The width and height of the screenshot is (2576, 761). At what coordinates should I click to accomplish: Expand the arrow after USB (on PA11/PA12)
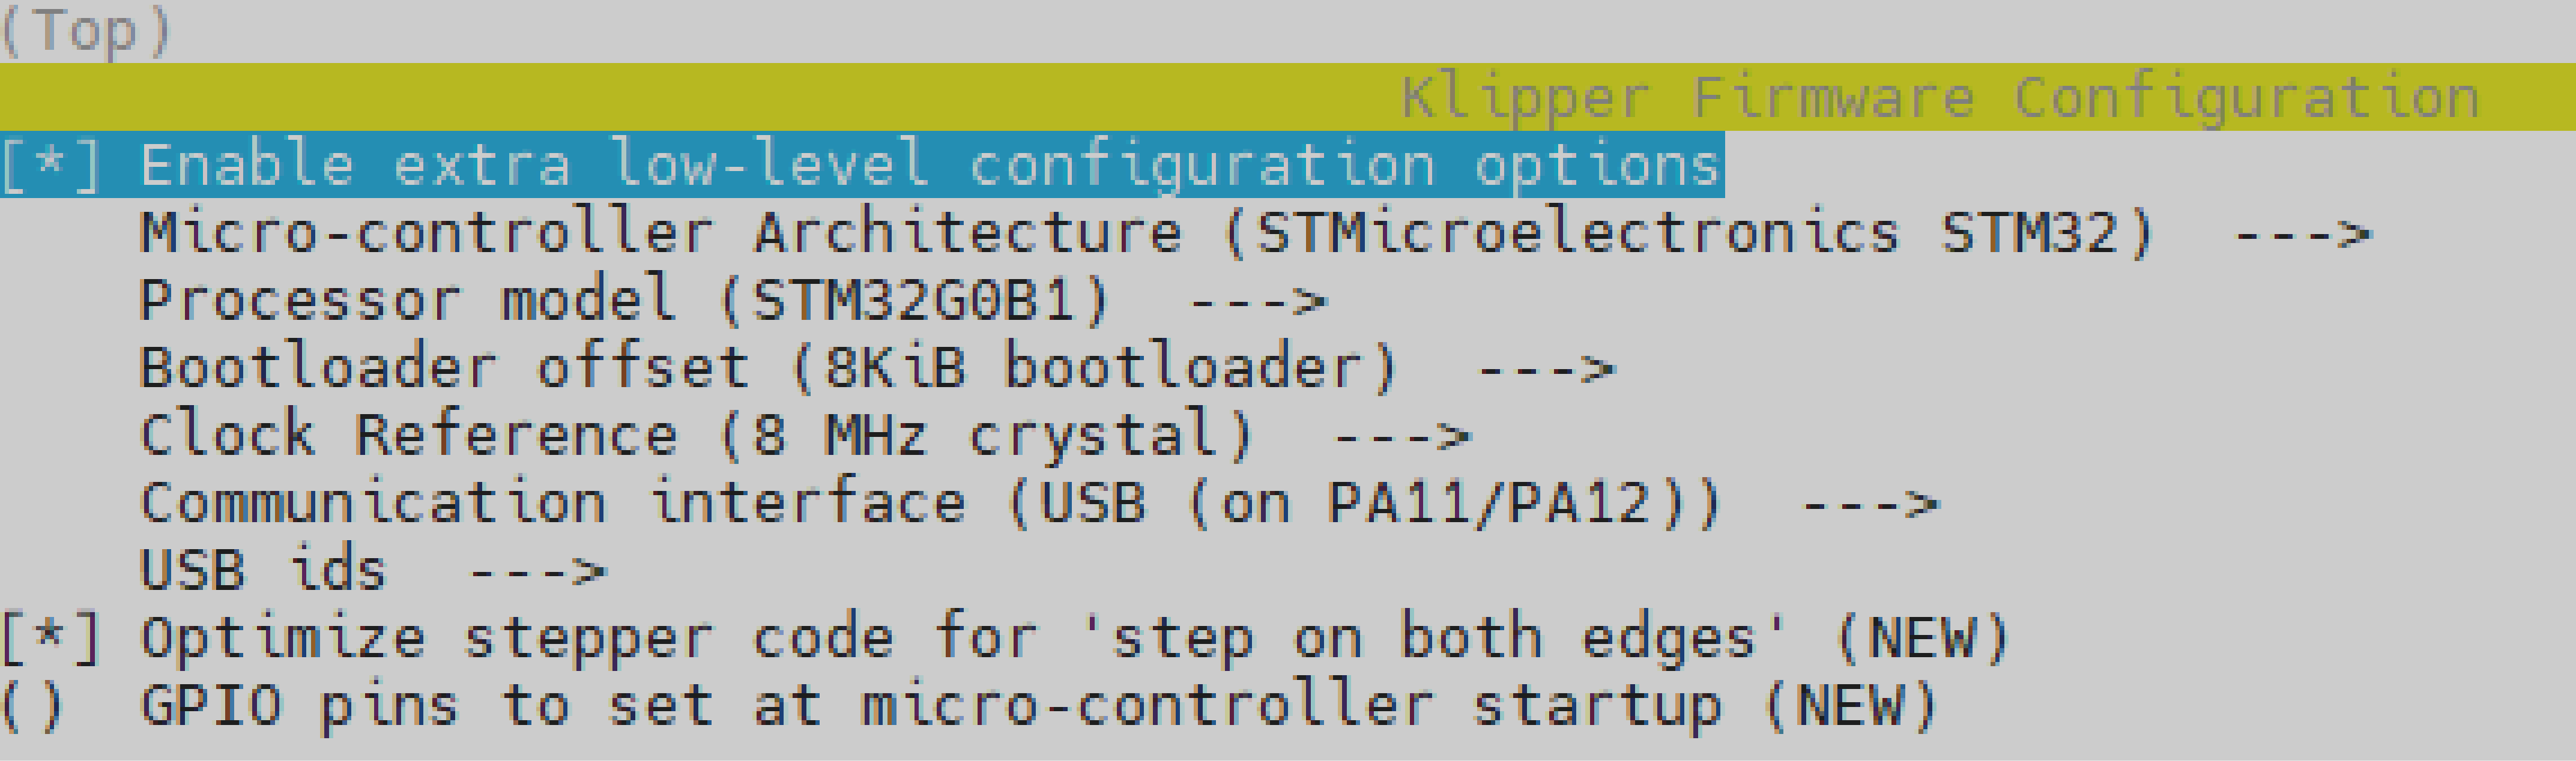click(x=1869, y=504)
